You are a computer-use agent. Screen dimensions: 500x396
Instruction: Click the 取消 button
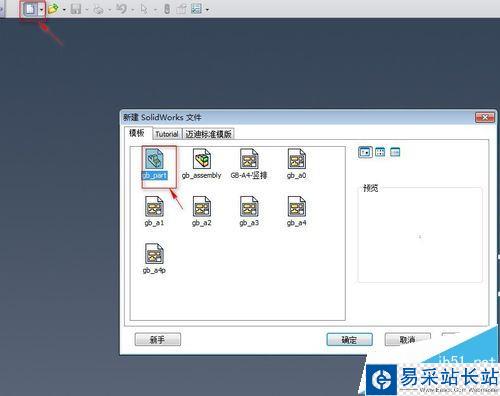click(x=408, y=340)
